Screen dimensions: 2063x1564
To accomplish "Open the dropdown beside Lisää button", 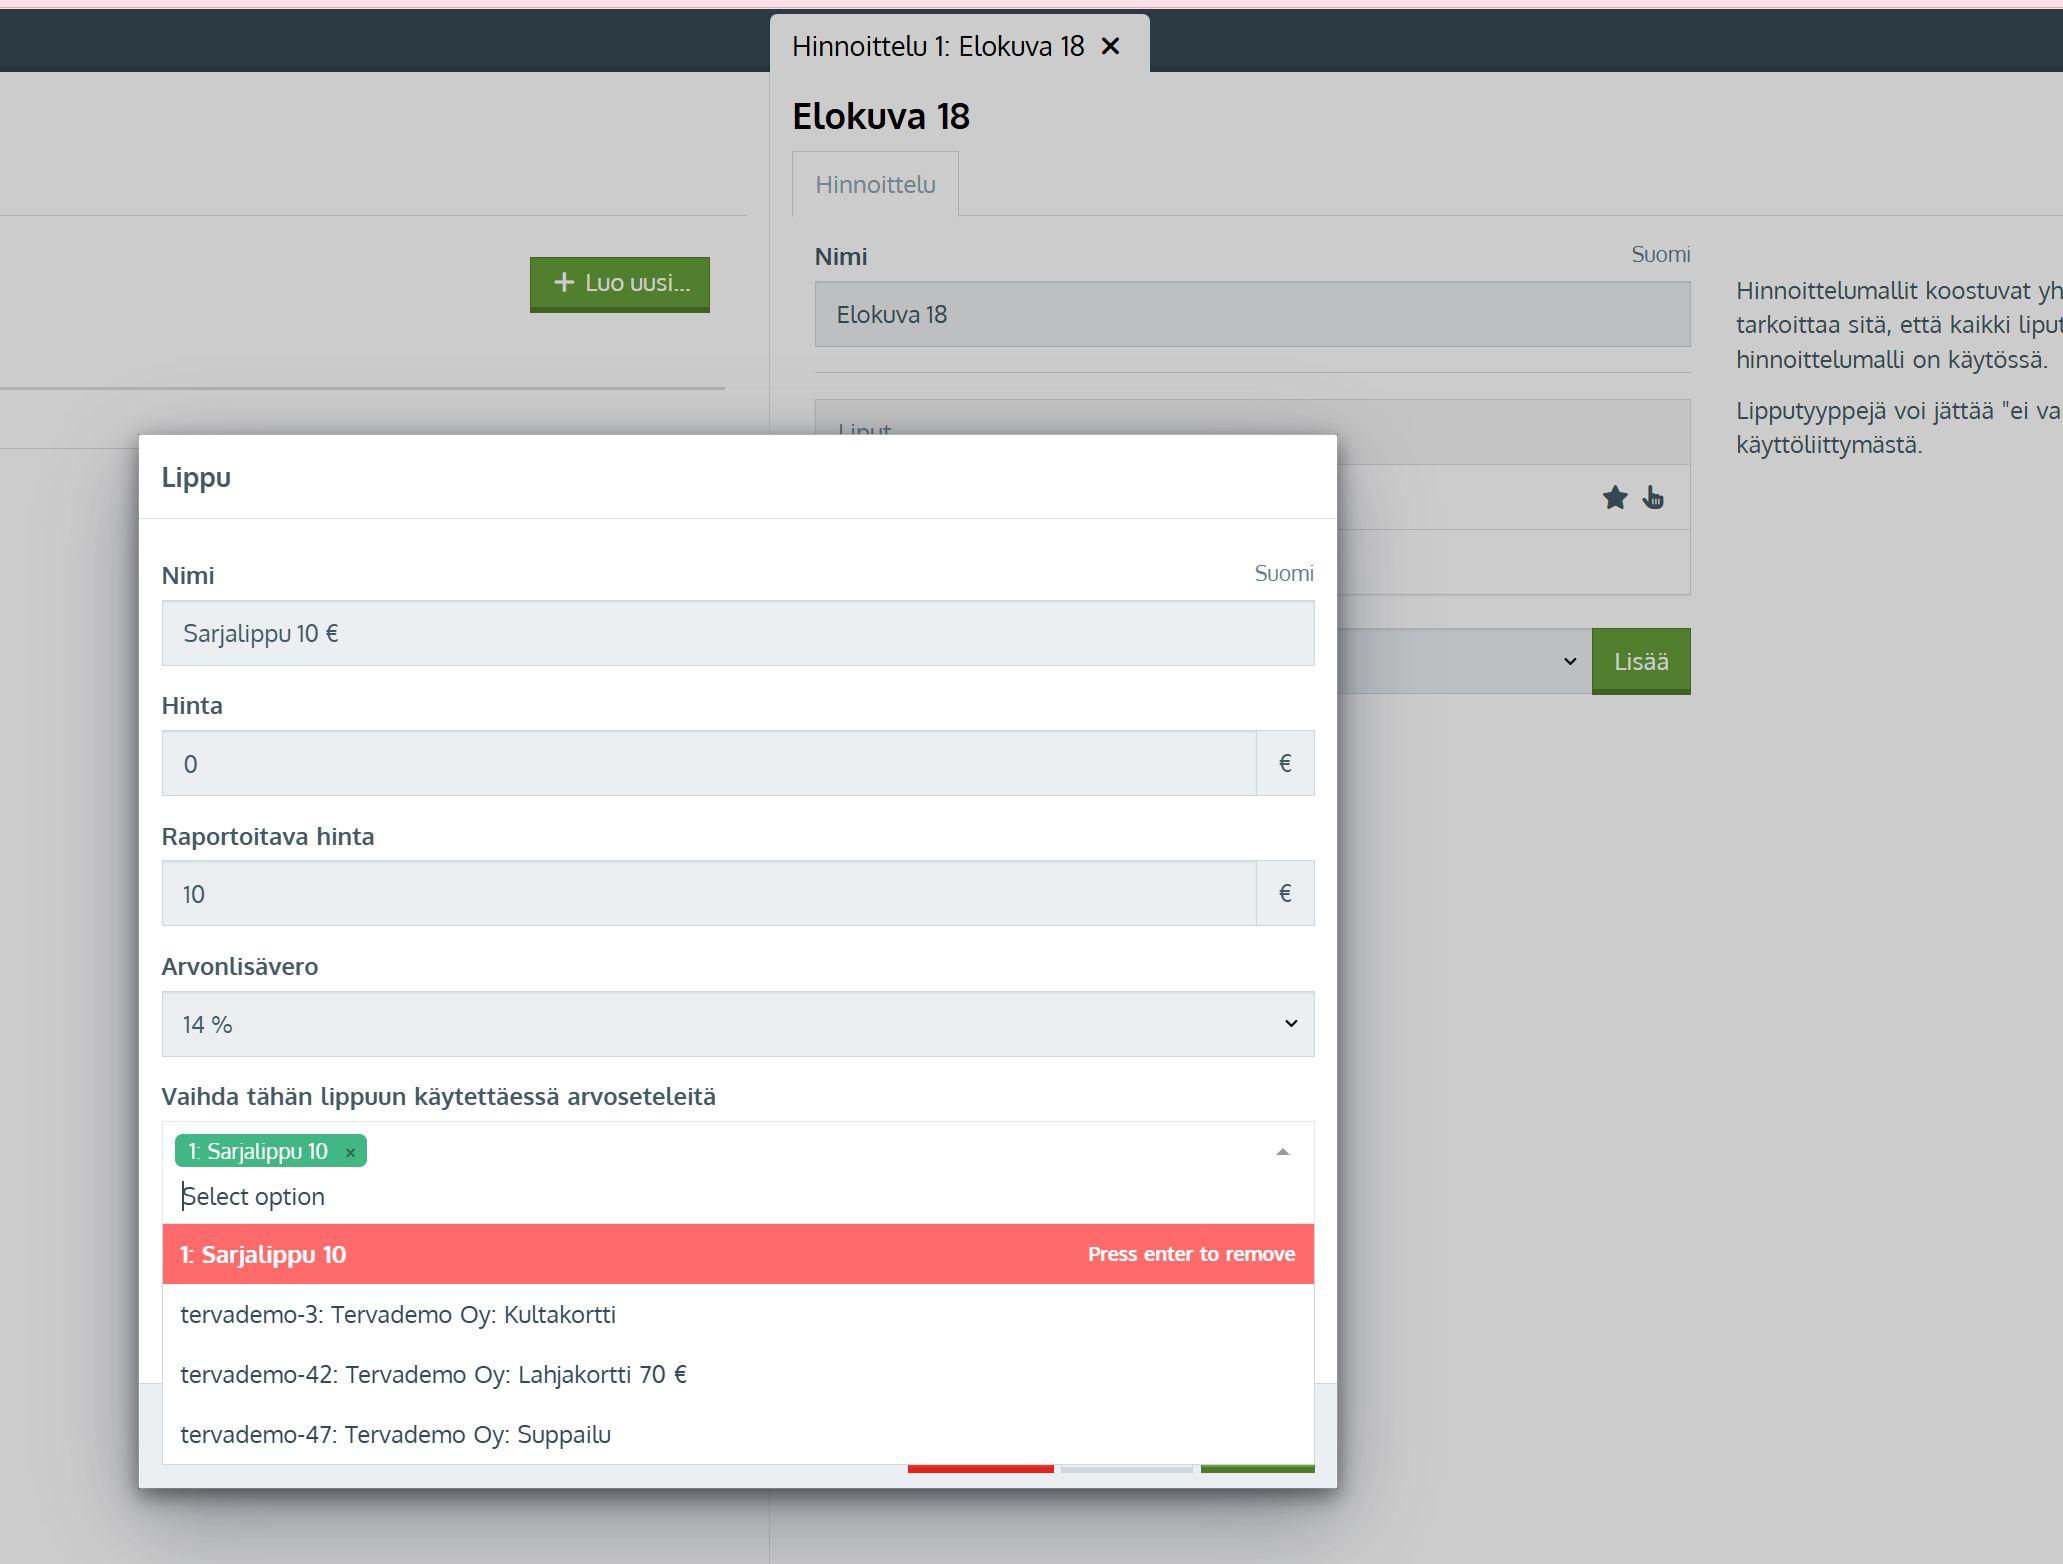I will pyautogui.click(x=1464, y=661).
